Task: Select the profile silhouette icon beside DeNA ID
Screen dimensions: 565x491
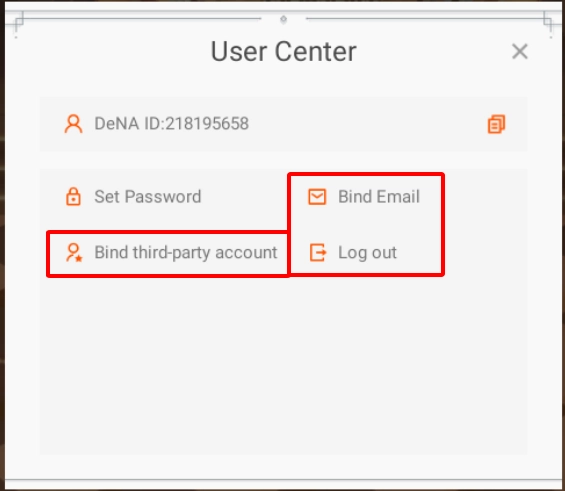Action: pyautogui.click(x=74, y=124)
